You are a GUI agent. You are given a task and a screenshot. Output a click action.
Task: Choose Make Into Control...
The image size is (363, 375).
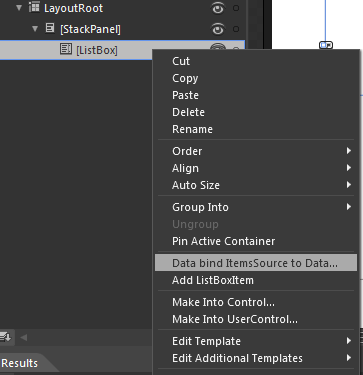(x=256, y=302)
